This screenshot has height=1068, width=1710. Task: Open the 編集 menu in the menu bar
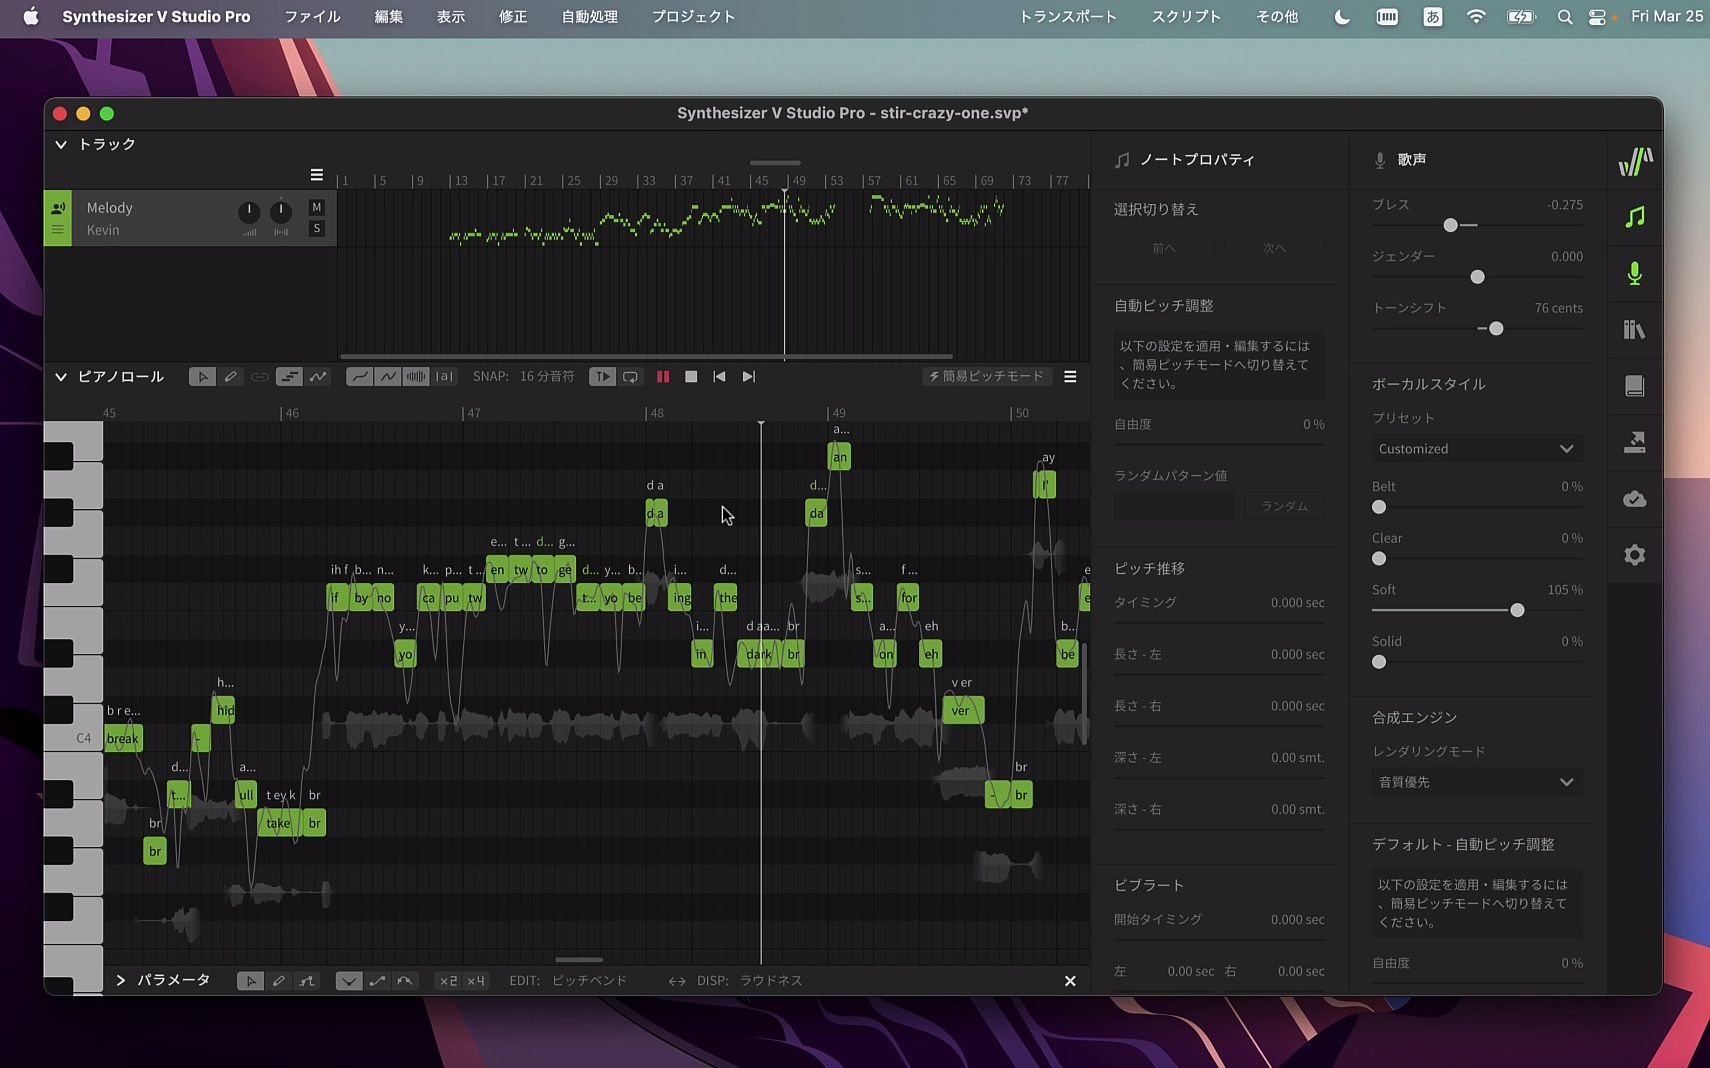point(388,16)
